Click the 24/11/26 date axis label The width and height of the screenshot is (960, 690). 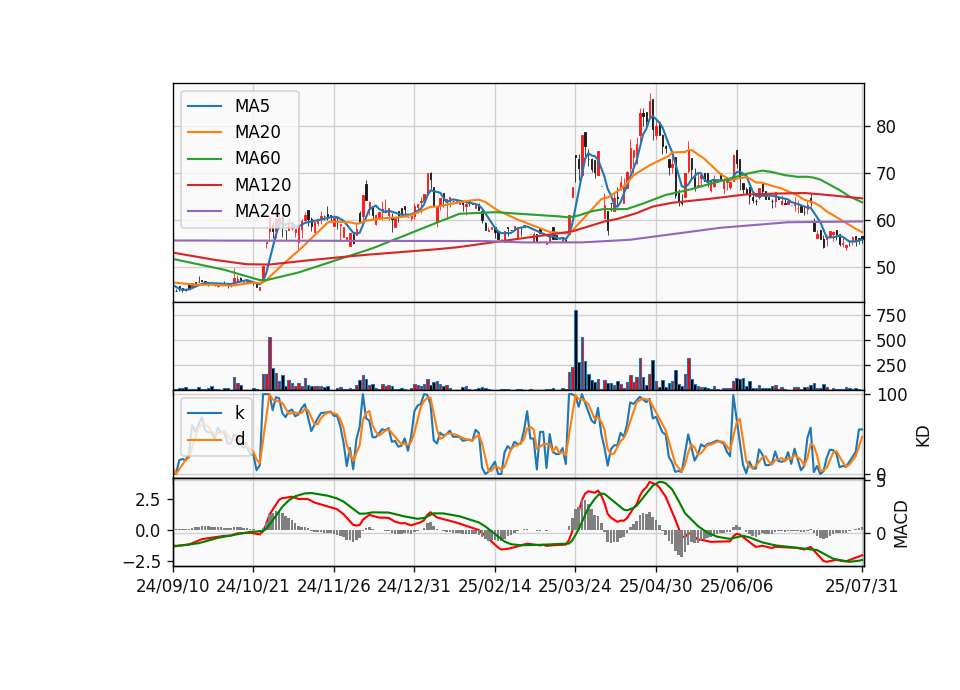[334, 586]
